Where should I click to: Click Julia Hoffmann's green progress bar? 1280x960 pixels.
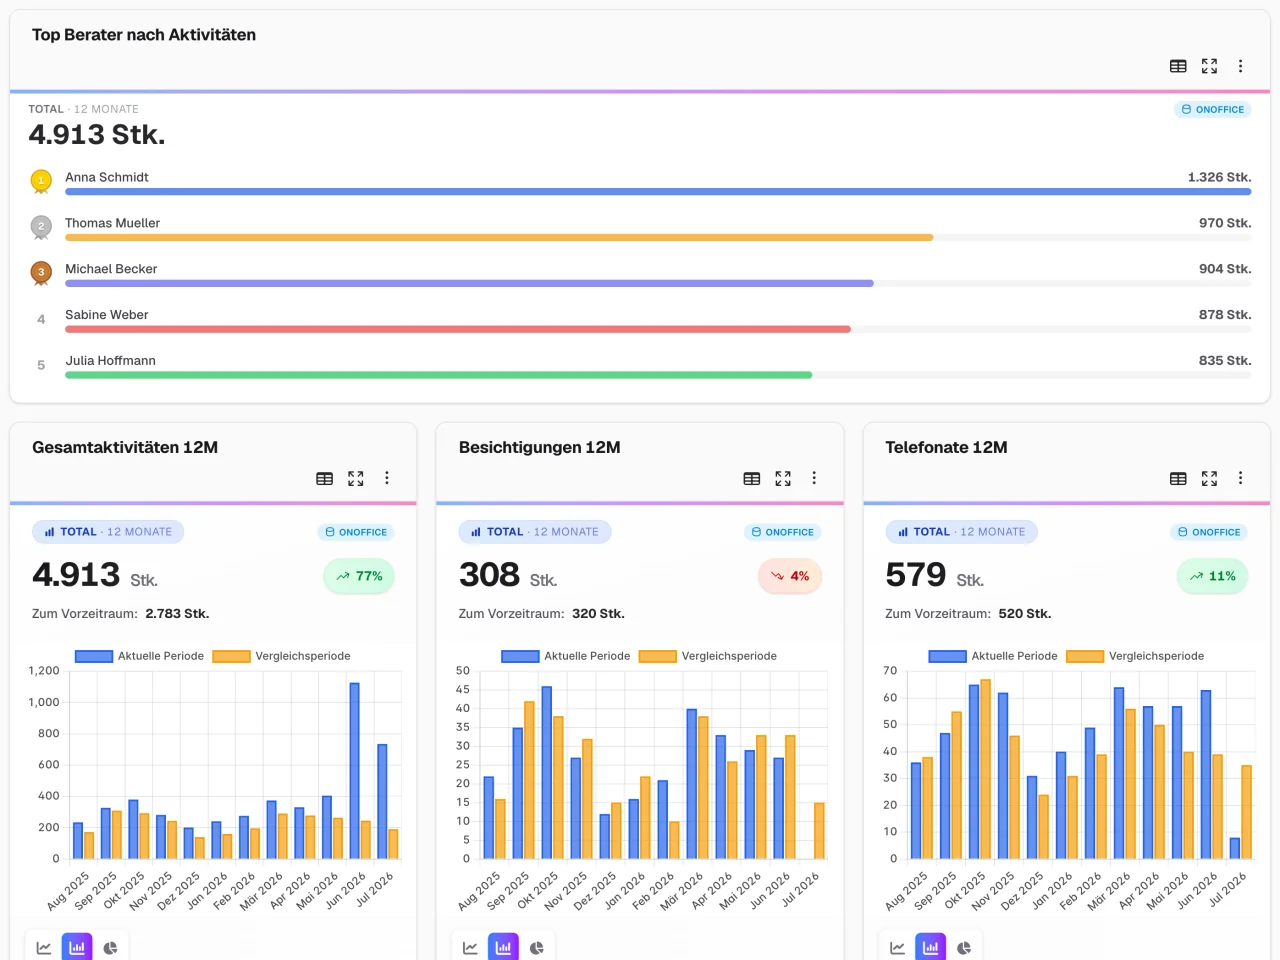coord(439,375)
